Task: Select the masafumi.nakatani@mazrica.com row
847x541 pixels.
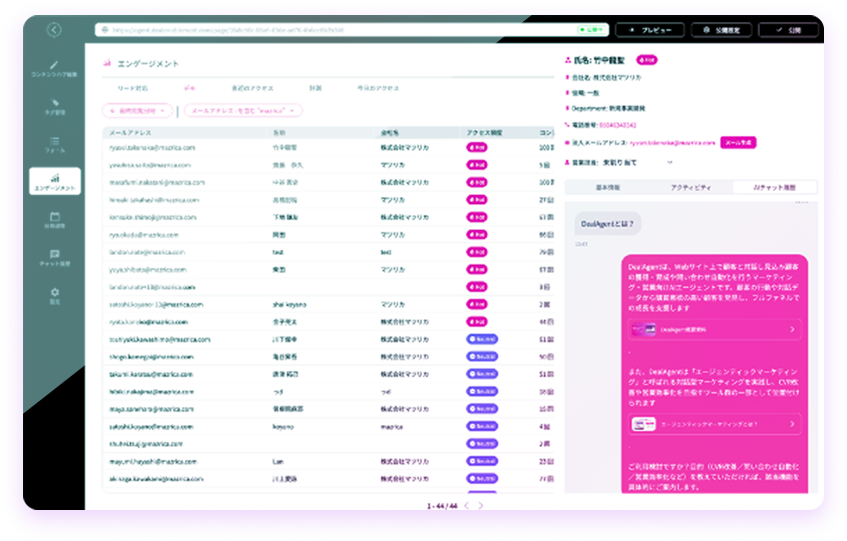Action: 328,182
